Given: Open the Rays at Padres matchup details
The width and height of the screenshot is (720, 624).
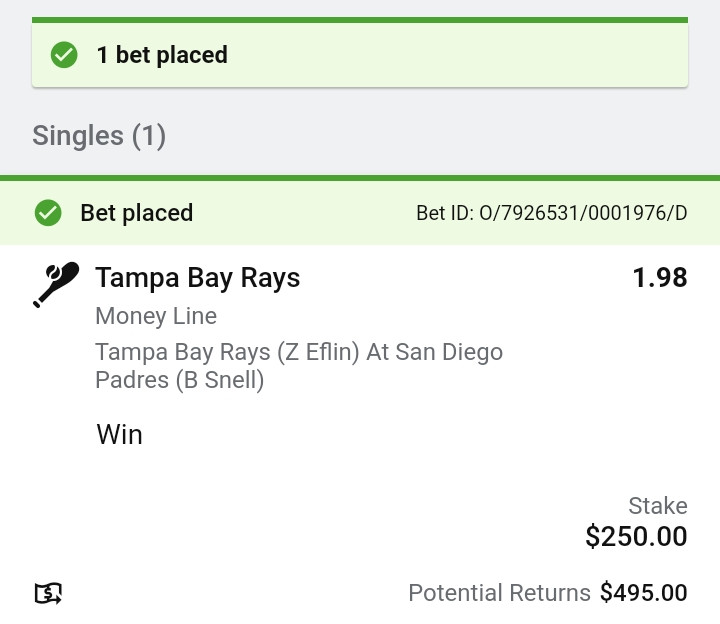Looking at the screenshot, I should click(298, 353).
